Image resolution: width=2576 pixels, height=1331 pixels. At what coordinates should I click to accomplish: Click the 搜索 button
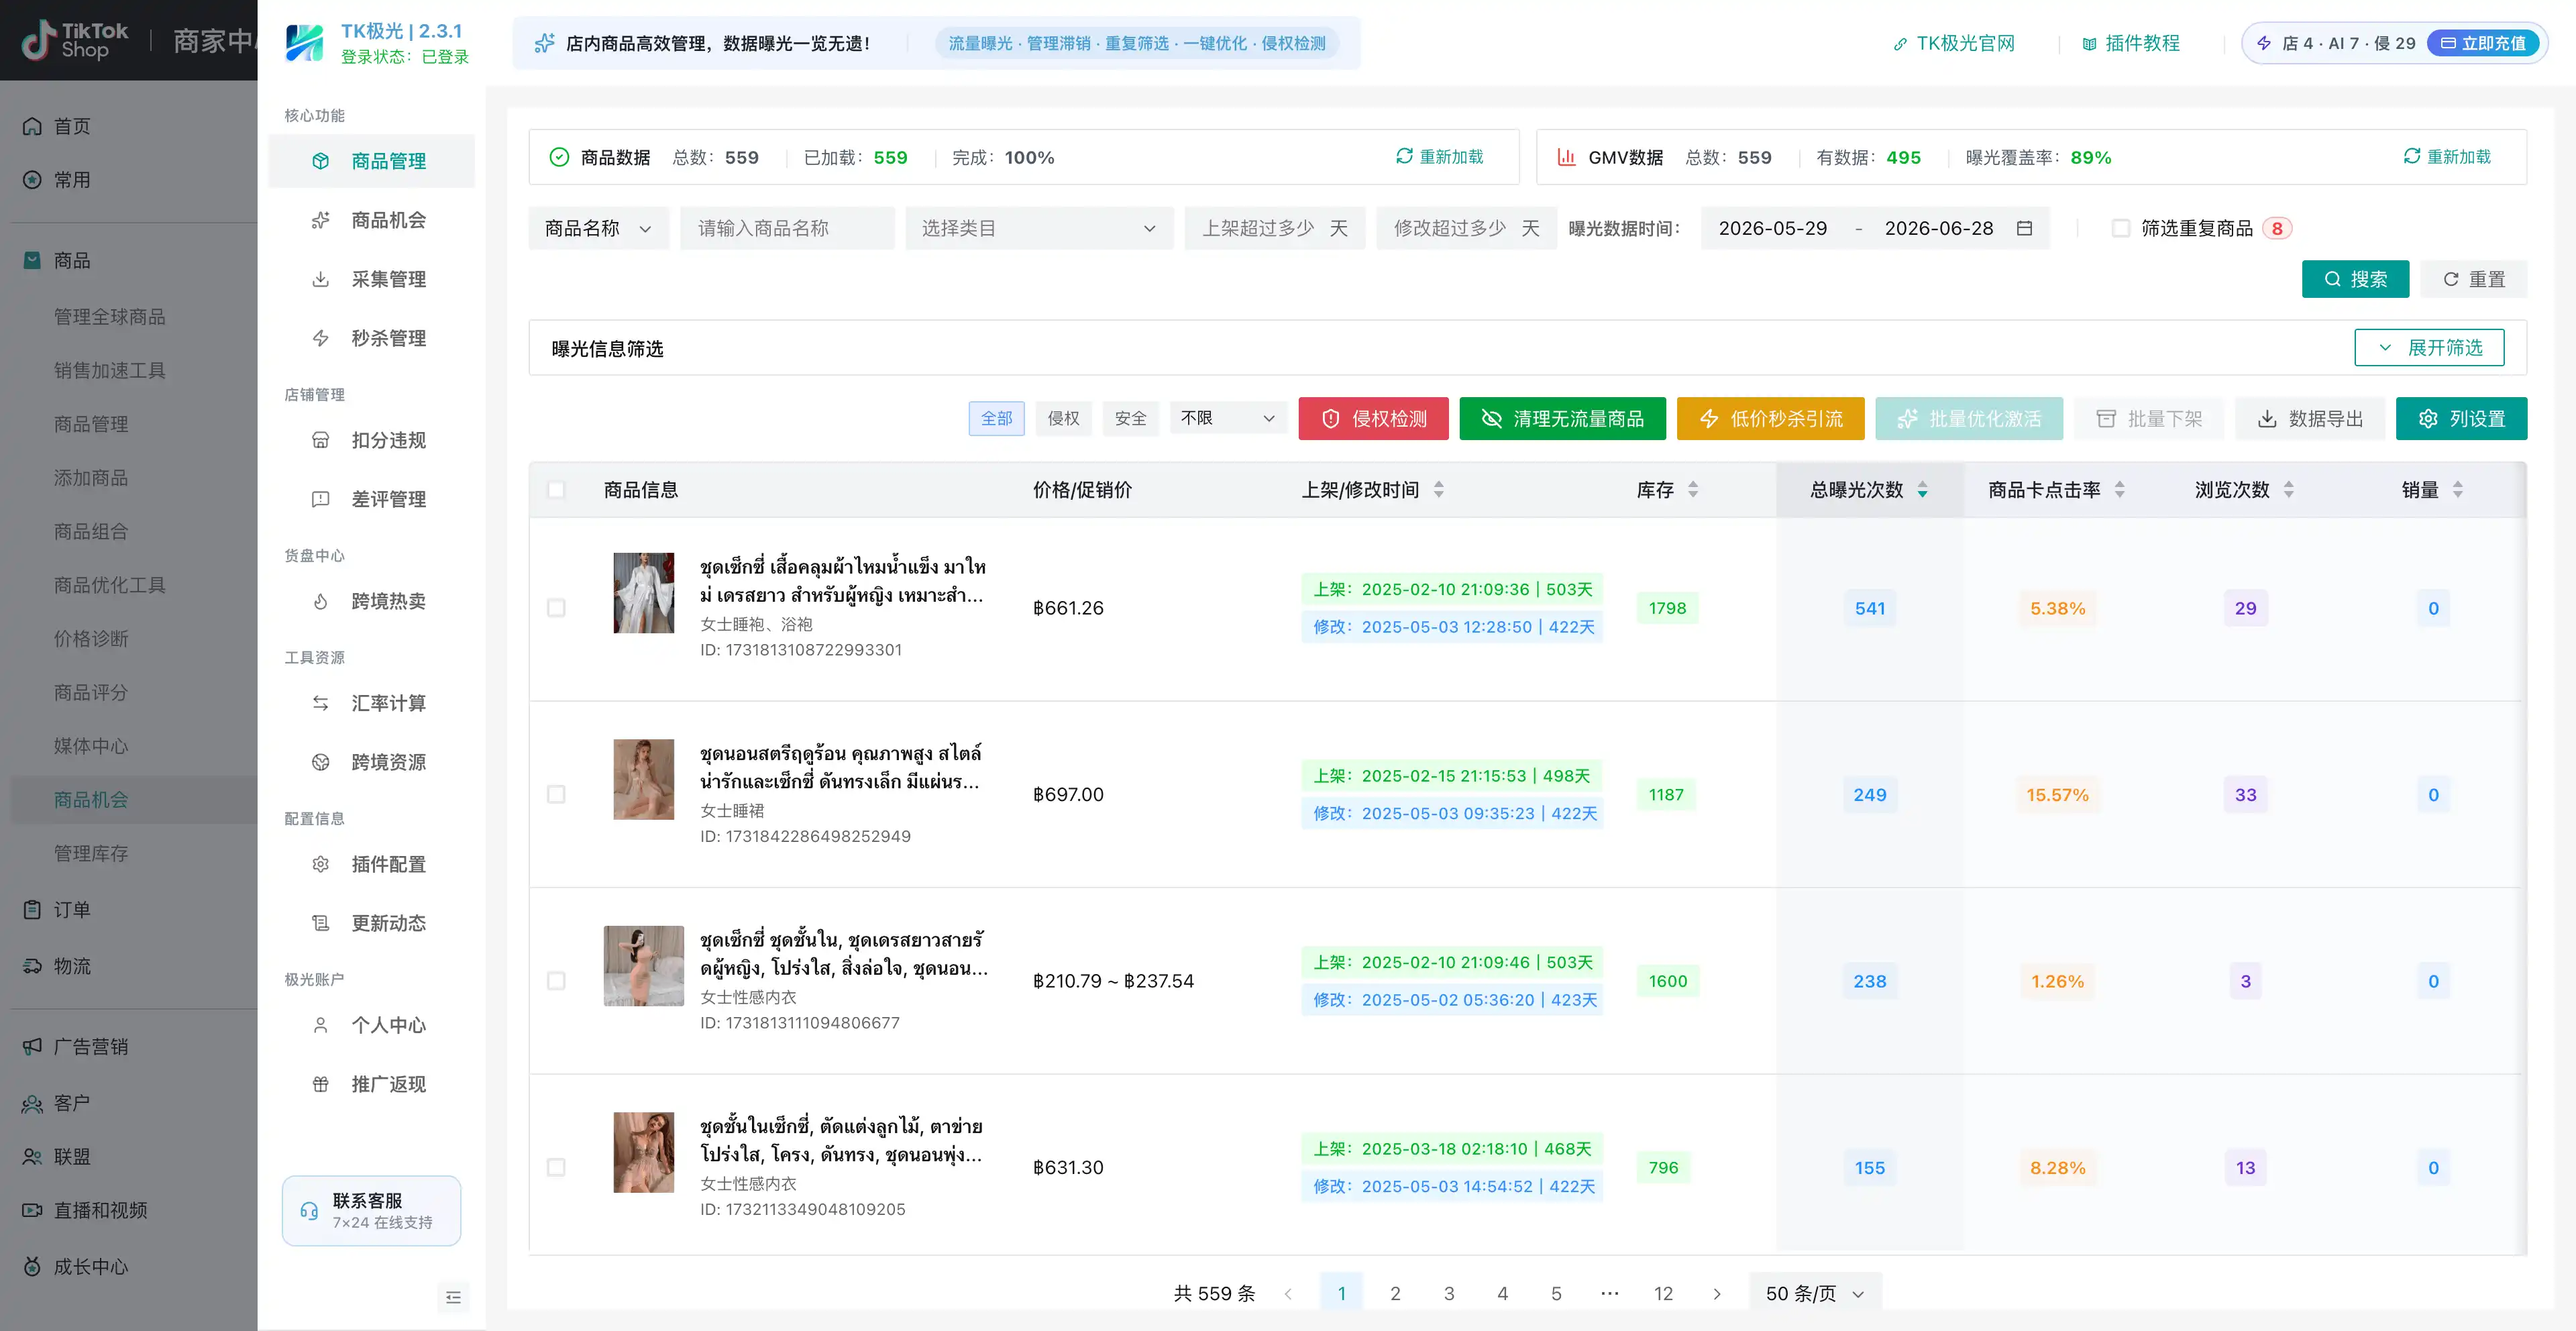pos(2355,279)
